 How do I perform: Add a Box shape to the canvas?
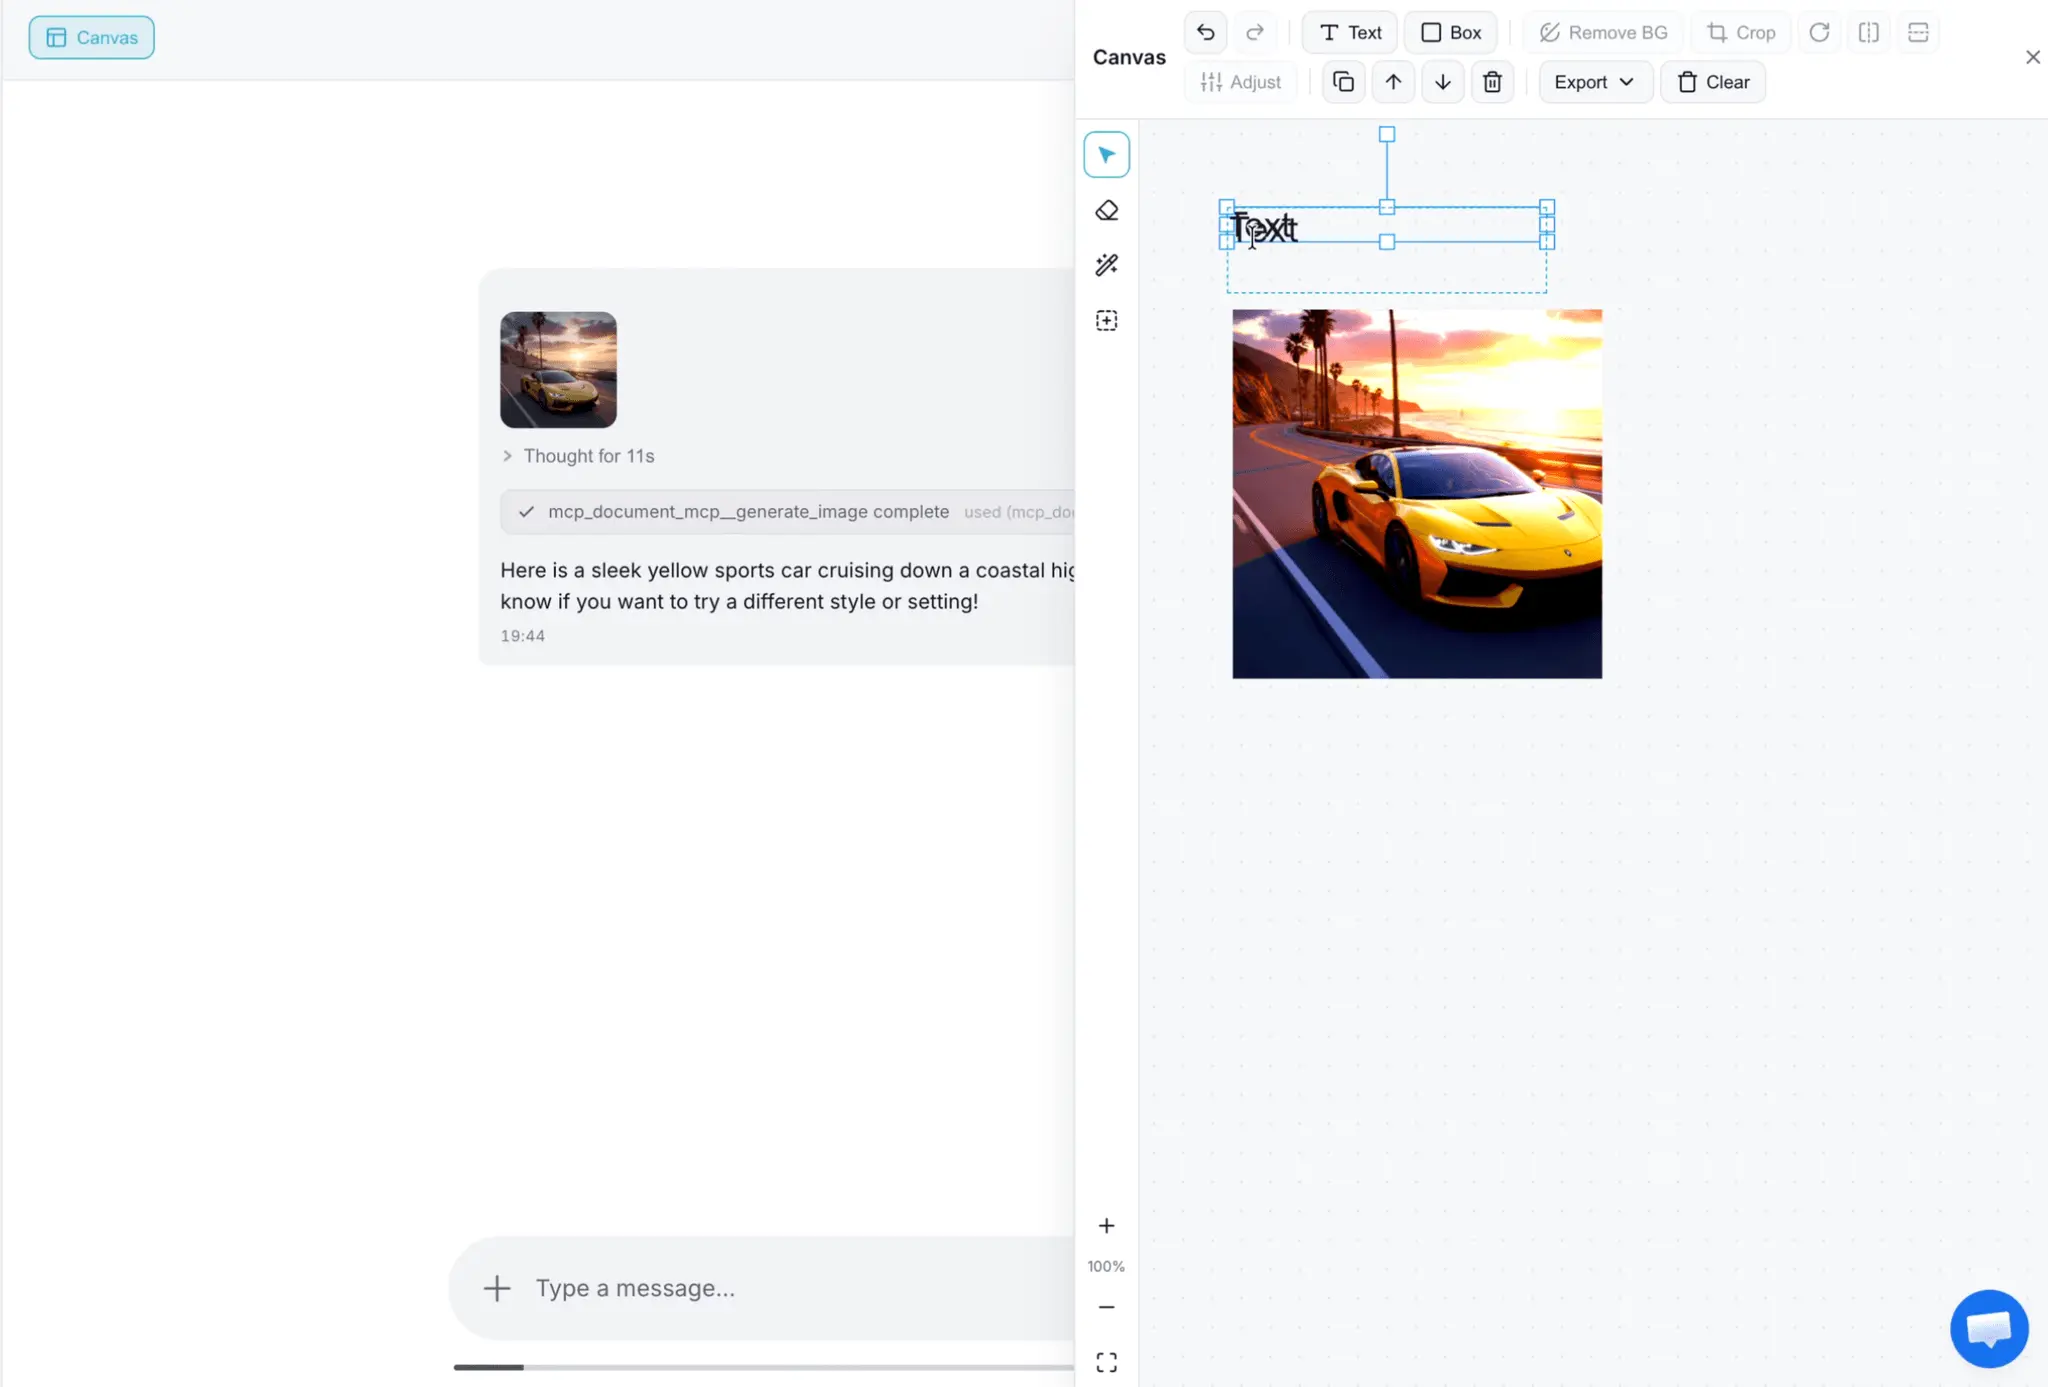click(x=1450, y=32)
